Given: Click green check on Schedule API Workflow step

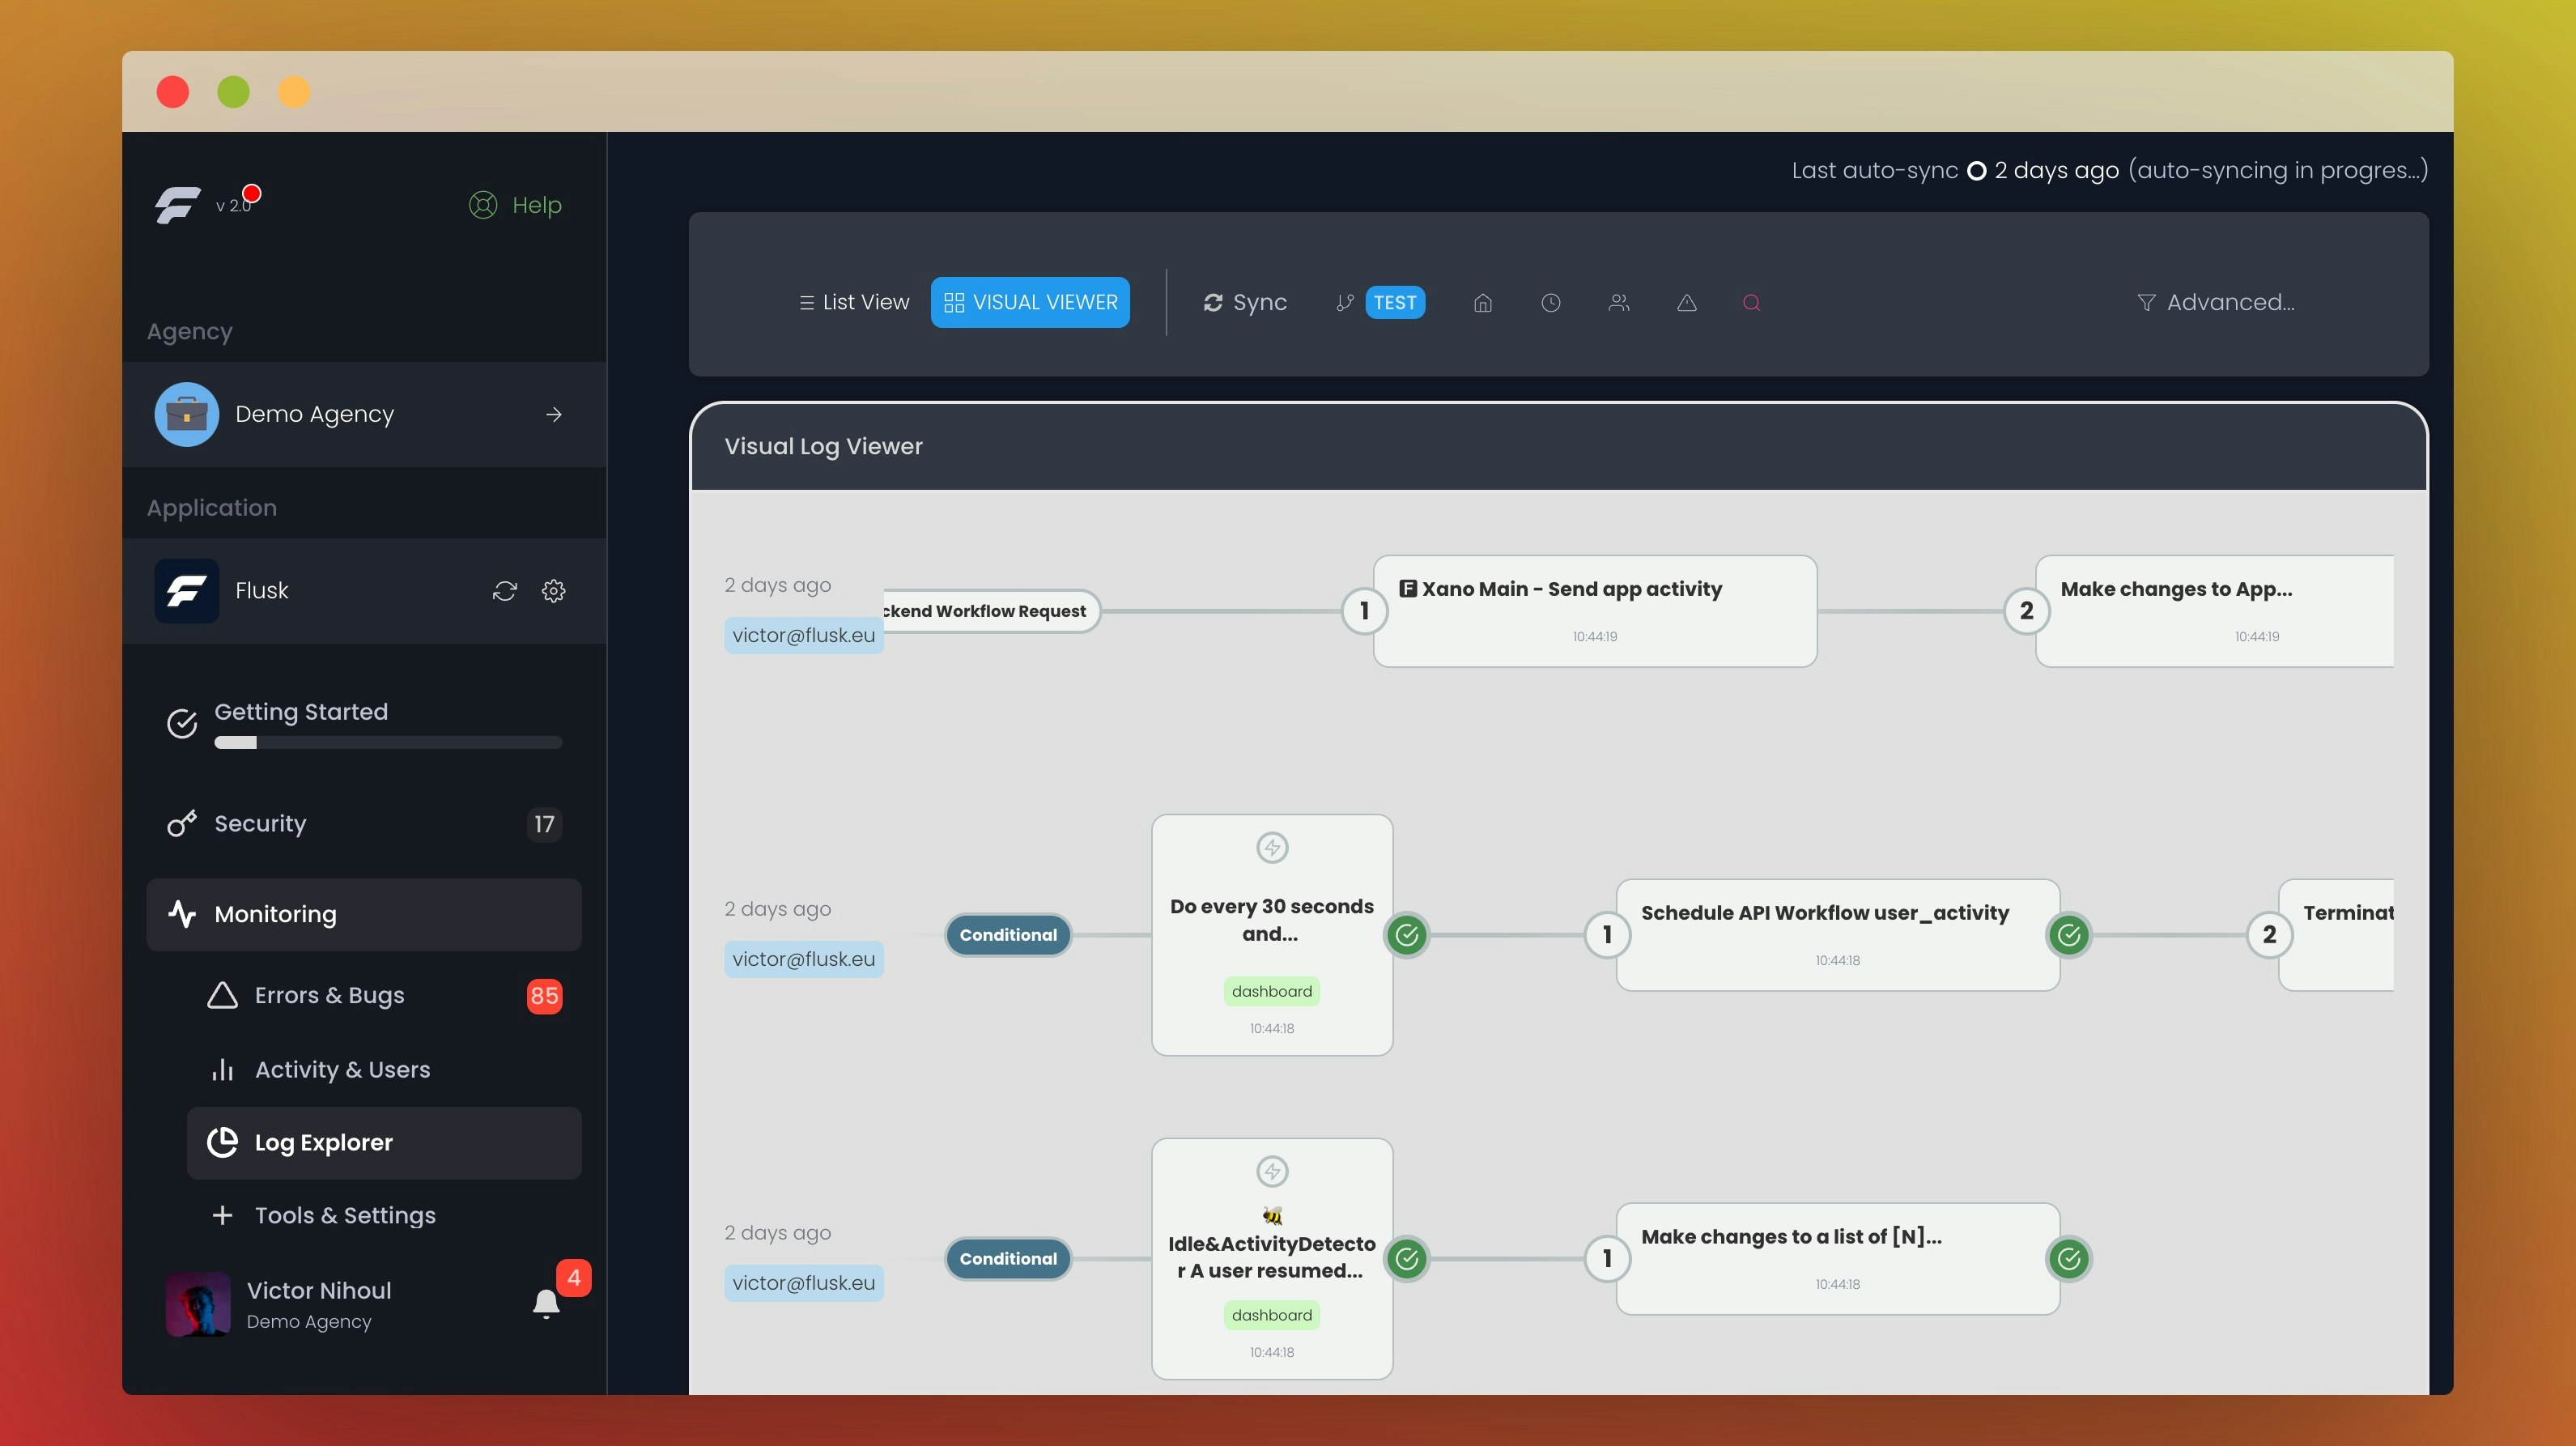Looking at the screenshot, I should coord(2069,935).
